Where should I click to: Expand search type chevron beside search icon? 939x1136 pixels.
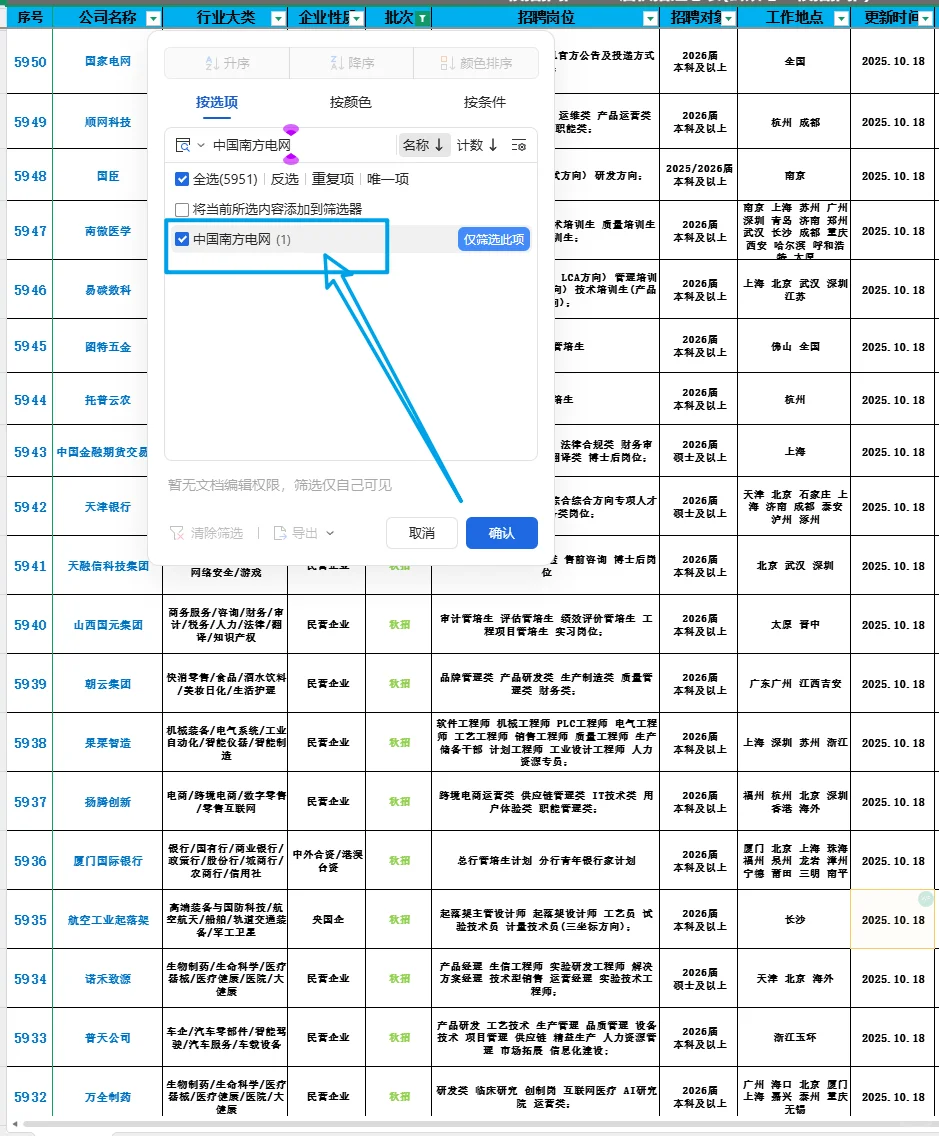coord(201,146)
